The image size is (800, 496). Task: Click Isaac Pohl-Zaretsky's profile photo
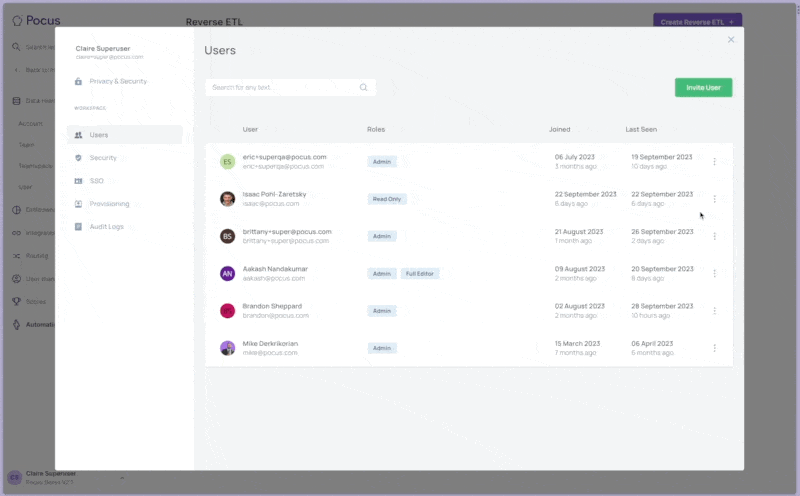coord(228,199)
